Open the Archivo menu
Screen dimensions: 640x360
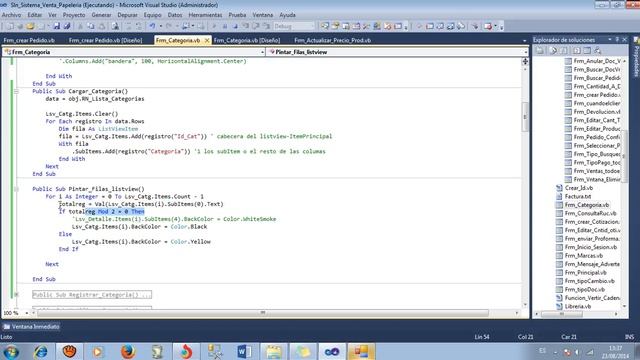pyautogui.click(x=11, y=15)
